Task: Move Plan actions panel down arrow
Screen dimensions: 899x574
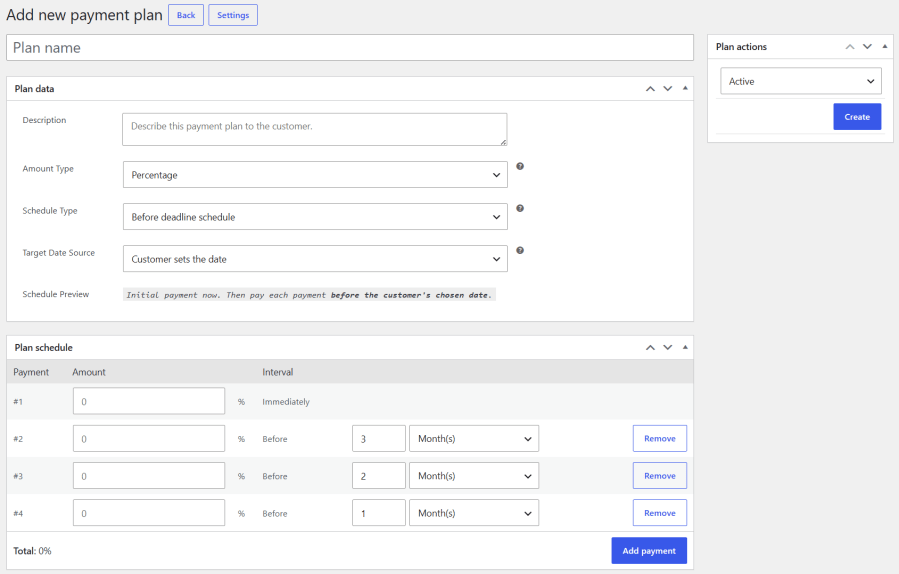Action: click(867, 46)
